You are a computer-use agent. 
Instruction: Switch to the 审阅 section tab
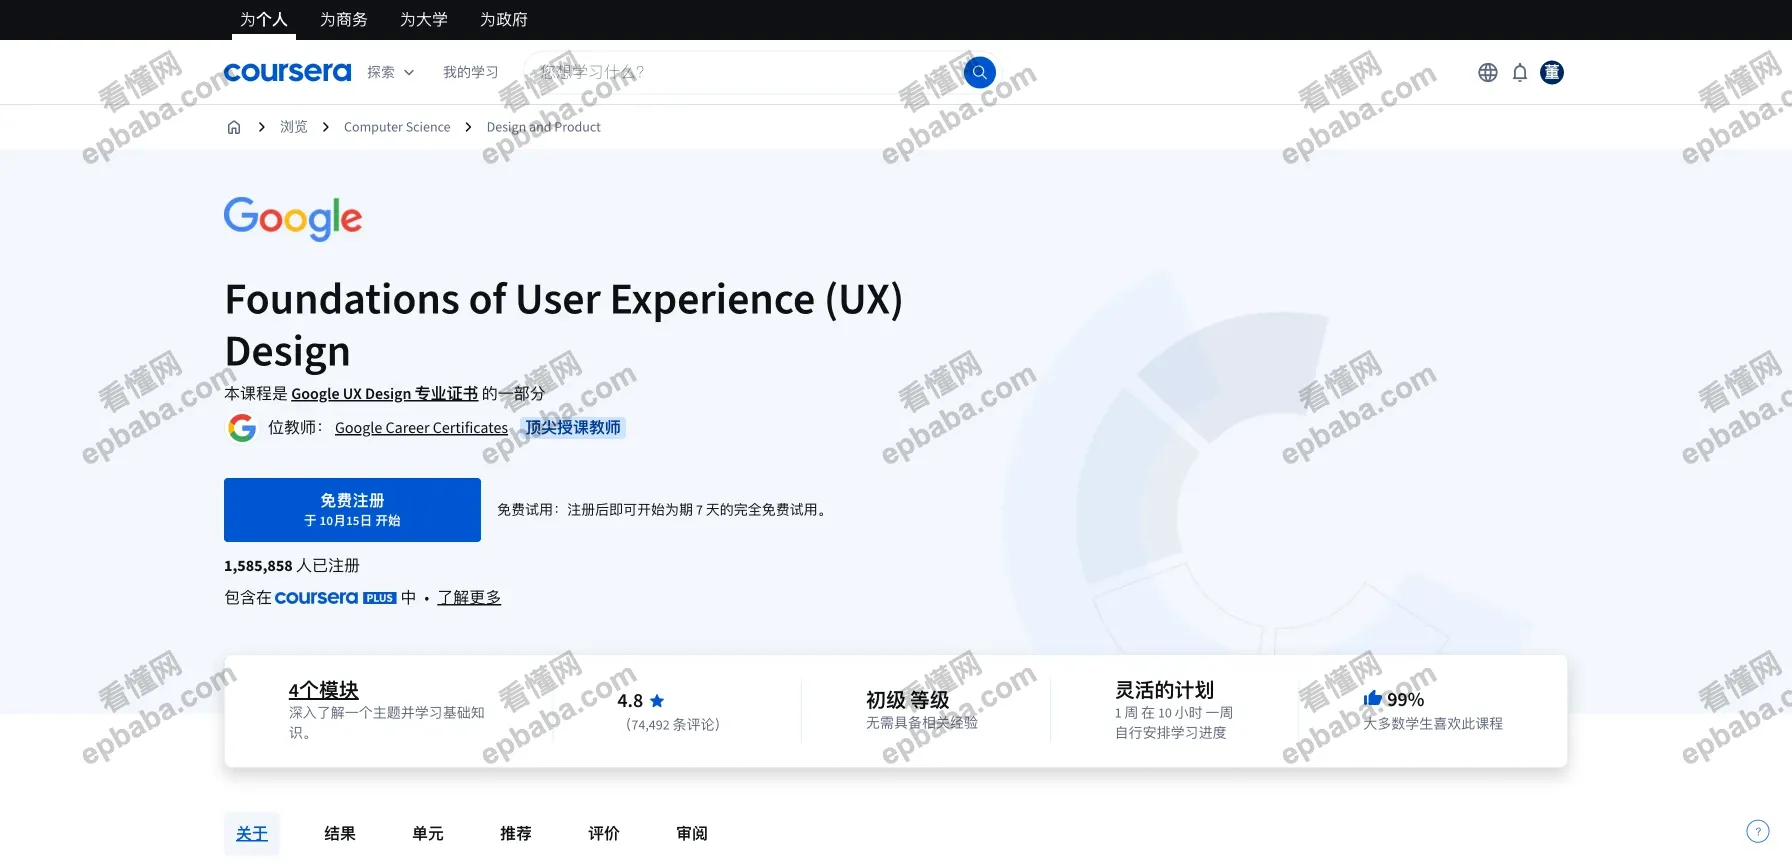pos(692,833)
